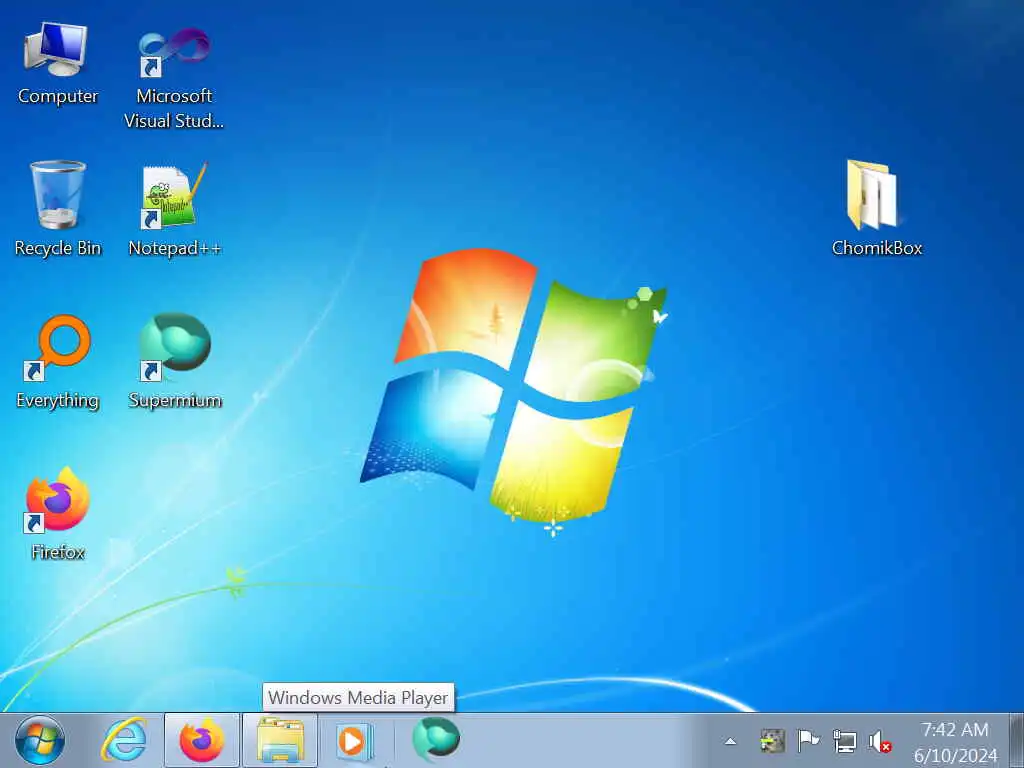Viewport: 1024px width, 768px height.
Task: Click the 'Firefox' desktop label text
Action: [x=58, y=552]
